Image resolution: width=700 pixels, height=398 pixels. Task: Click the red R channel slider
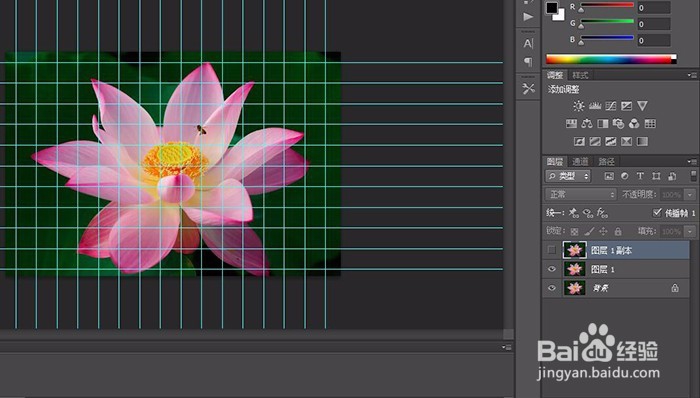(x=607, y=6)
